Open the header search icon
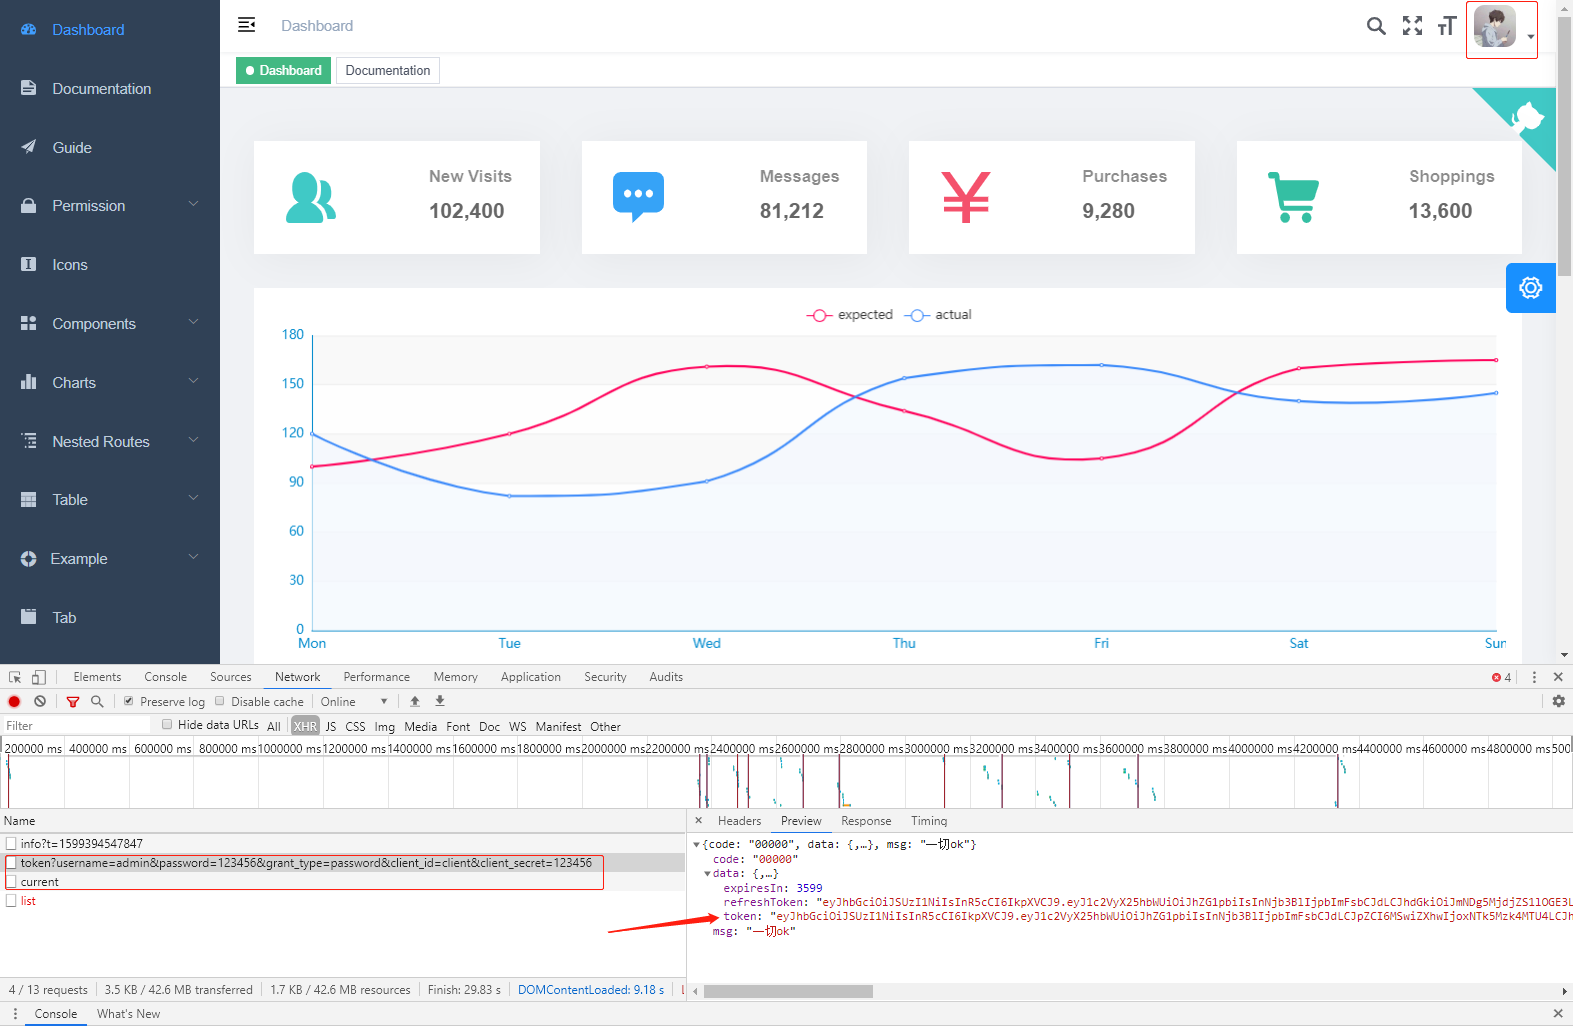The width and height of the screenshot is (1573, 1026). point(1376,26)
